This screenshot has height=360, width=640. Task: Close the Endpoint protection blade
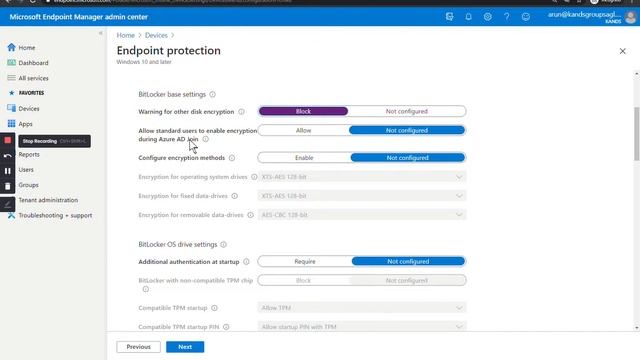622,51
